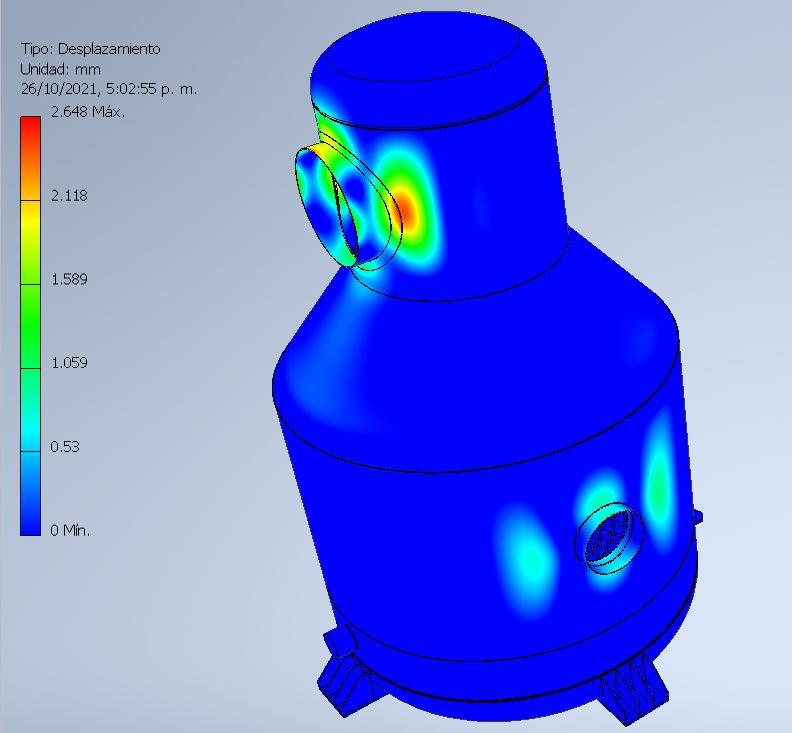The image size is (792, 733).
Task: Click the 'Tipo: Desplazamiento' label
Action: (90, 49)
